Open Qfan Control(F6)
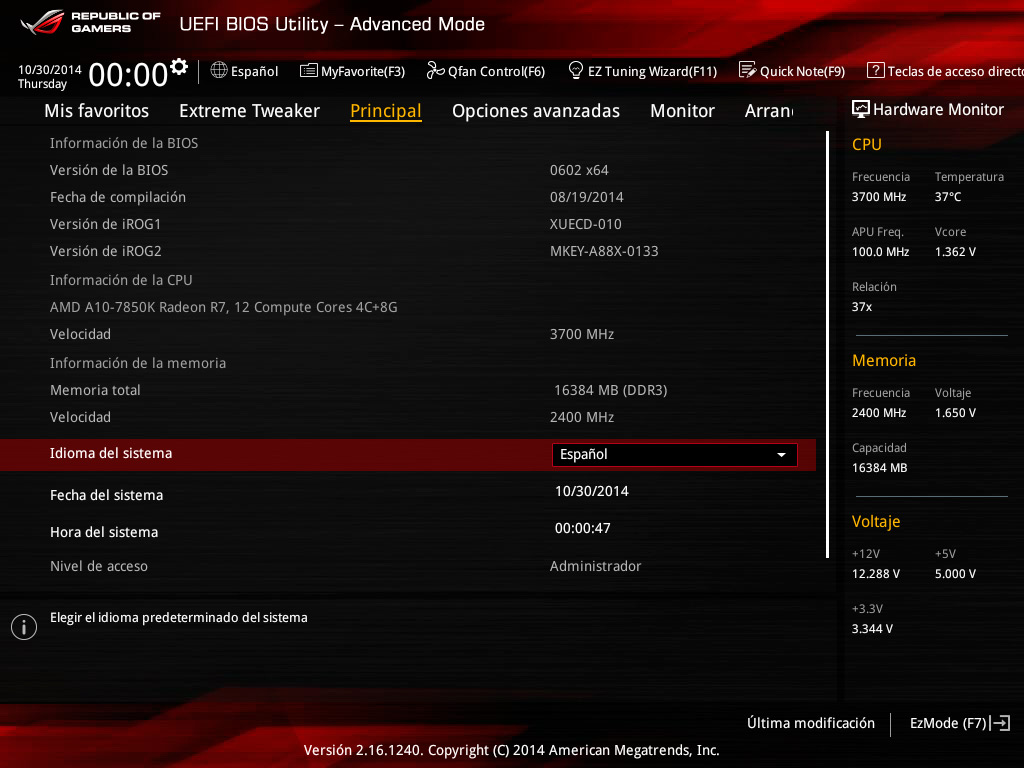 click(x=486, y=71)
